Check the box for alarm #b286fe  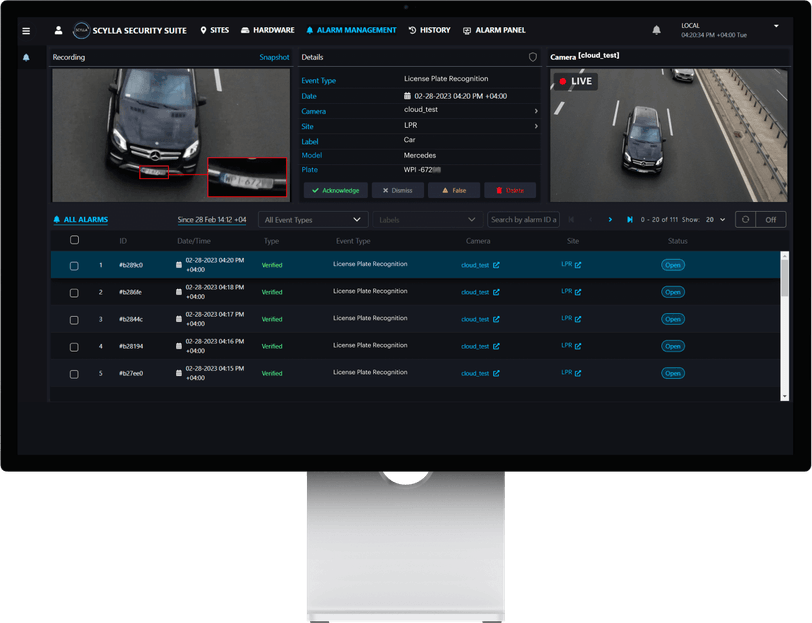point(74,293)
